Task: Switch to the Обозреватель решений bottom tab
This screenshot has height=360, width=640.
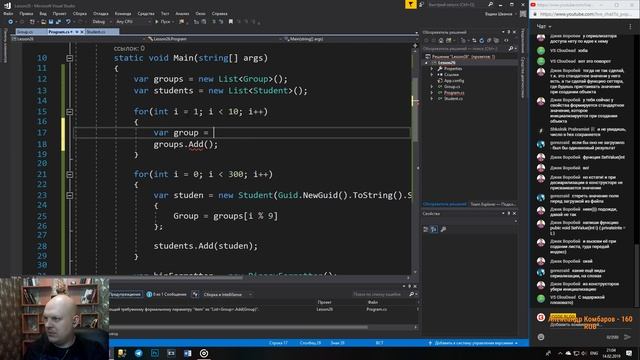Action: (444, 204)
